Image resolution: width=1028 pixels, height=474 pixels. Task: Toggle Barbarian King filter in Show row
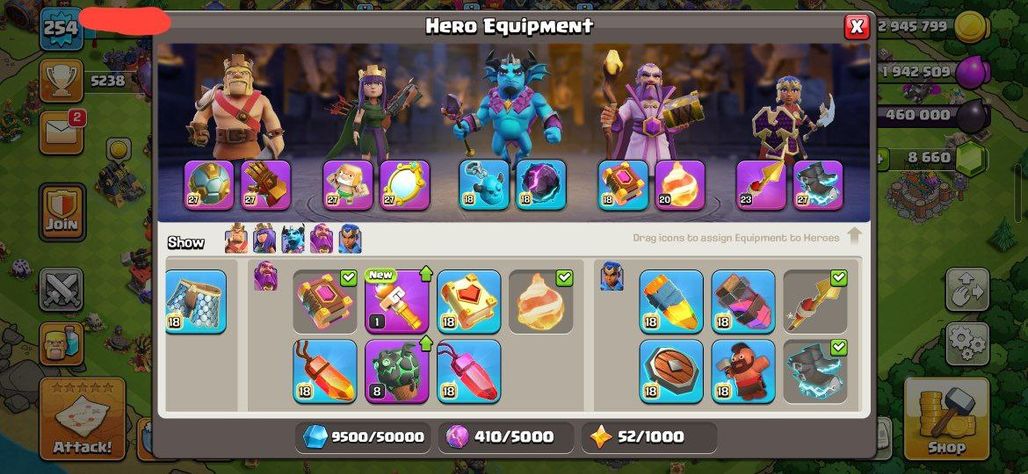click(x=237, y=239)
